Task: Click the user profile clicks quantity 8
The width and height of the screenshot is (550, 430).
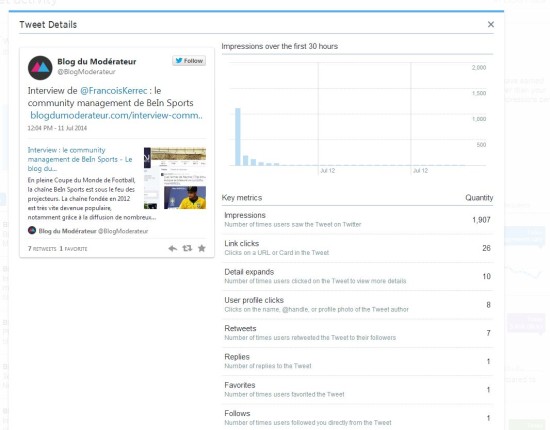Action: [x=488, y=305]
